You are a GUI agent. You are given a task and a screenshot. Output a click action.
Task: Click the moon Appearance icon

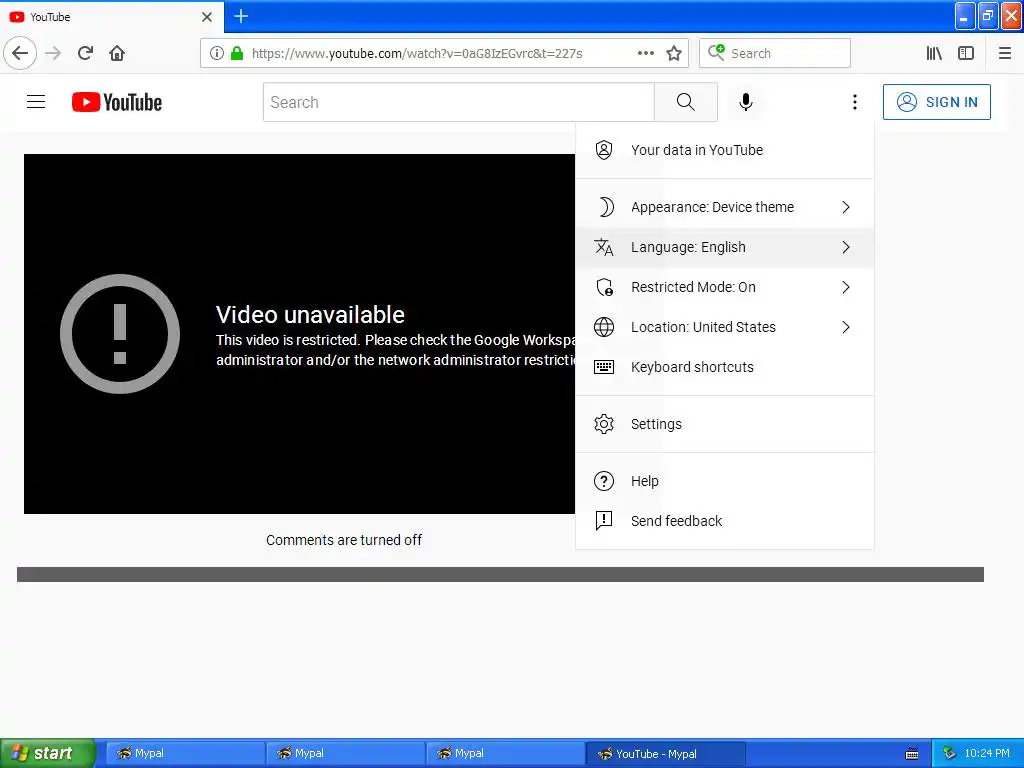click(605, 207)
